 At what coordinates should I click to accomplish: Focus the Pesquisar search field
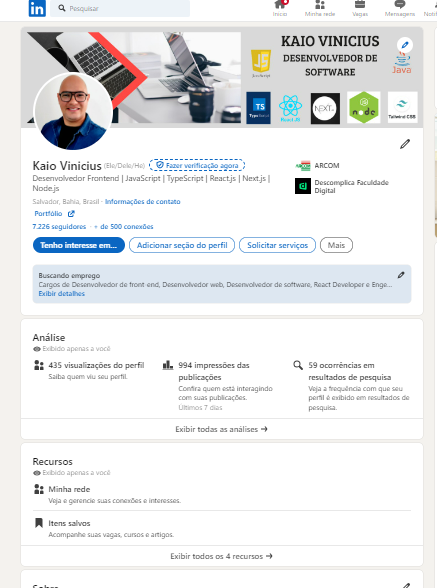[120, 8]
